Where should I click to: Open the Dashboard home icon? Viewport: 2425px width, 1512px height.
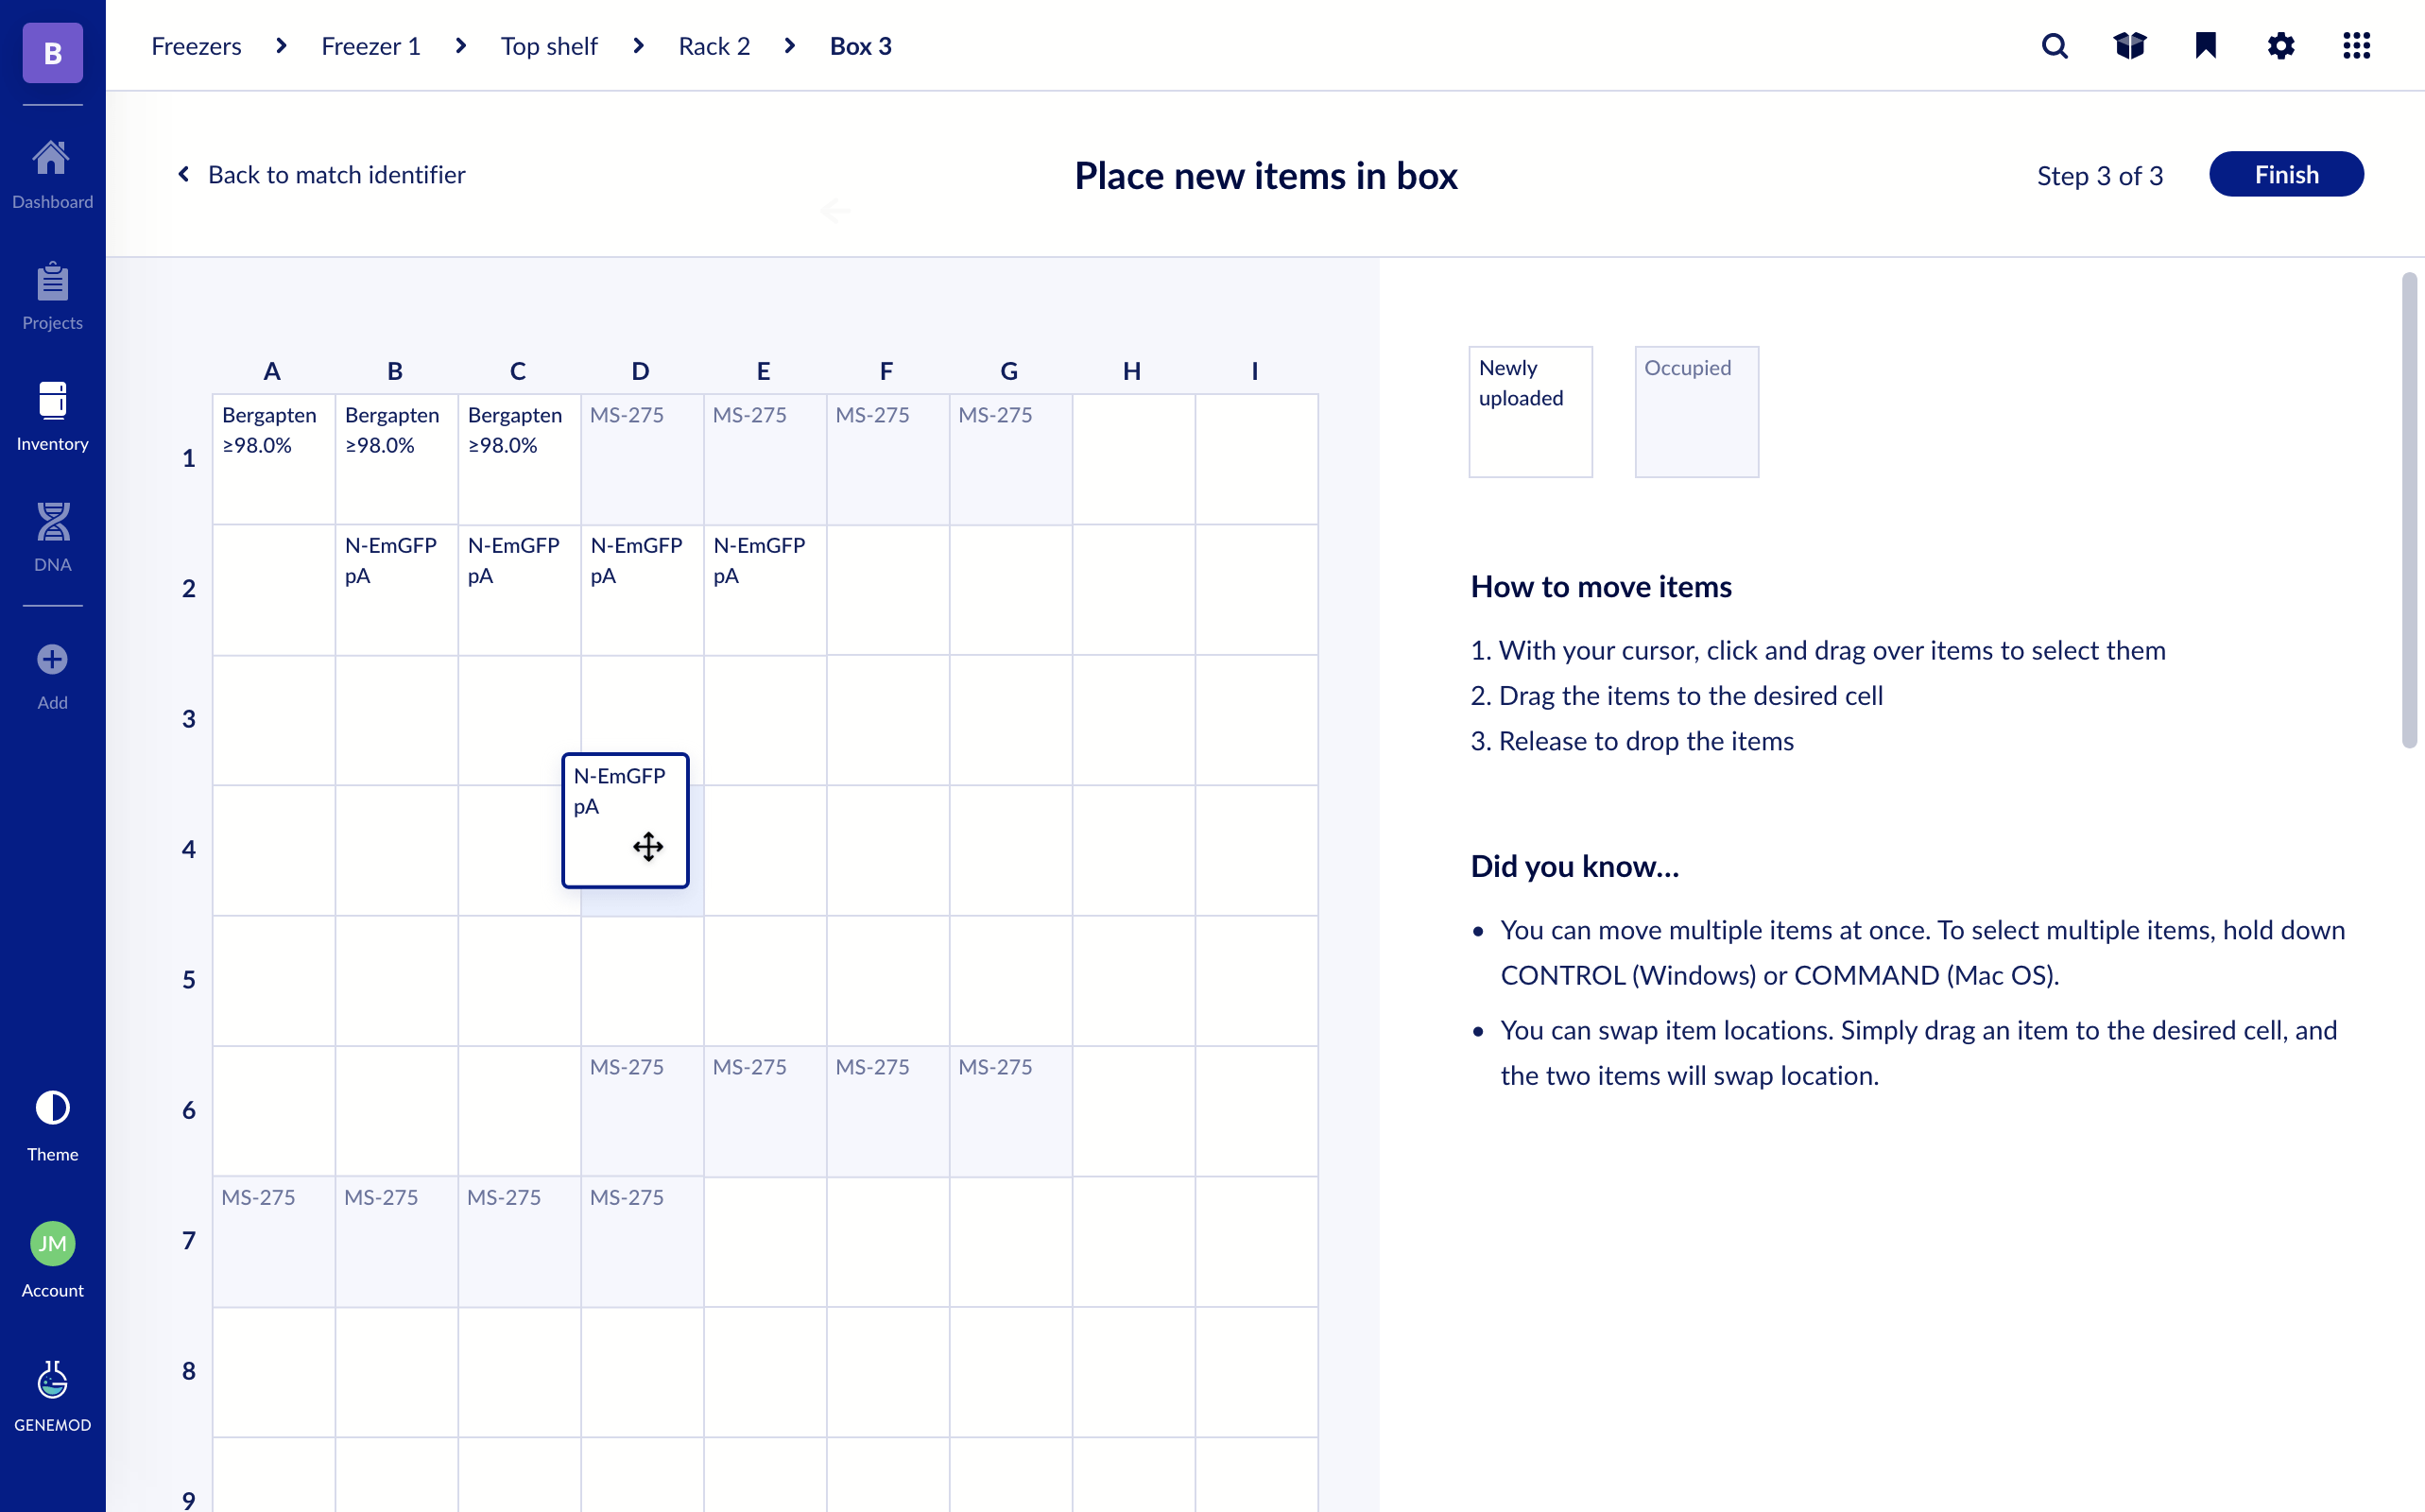tap(52, 158)
